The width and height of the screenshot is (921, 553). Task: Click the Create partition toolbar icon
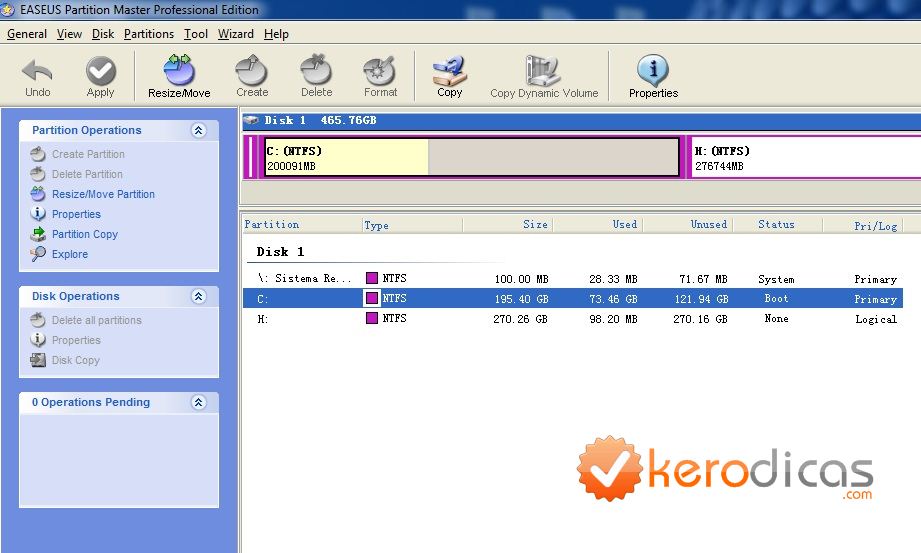click(252, 70)
